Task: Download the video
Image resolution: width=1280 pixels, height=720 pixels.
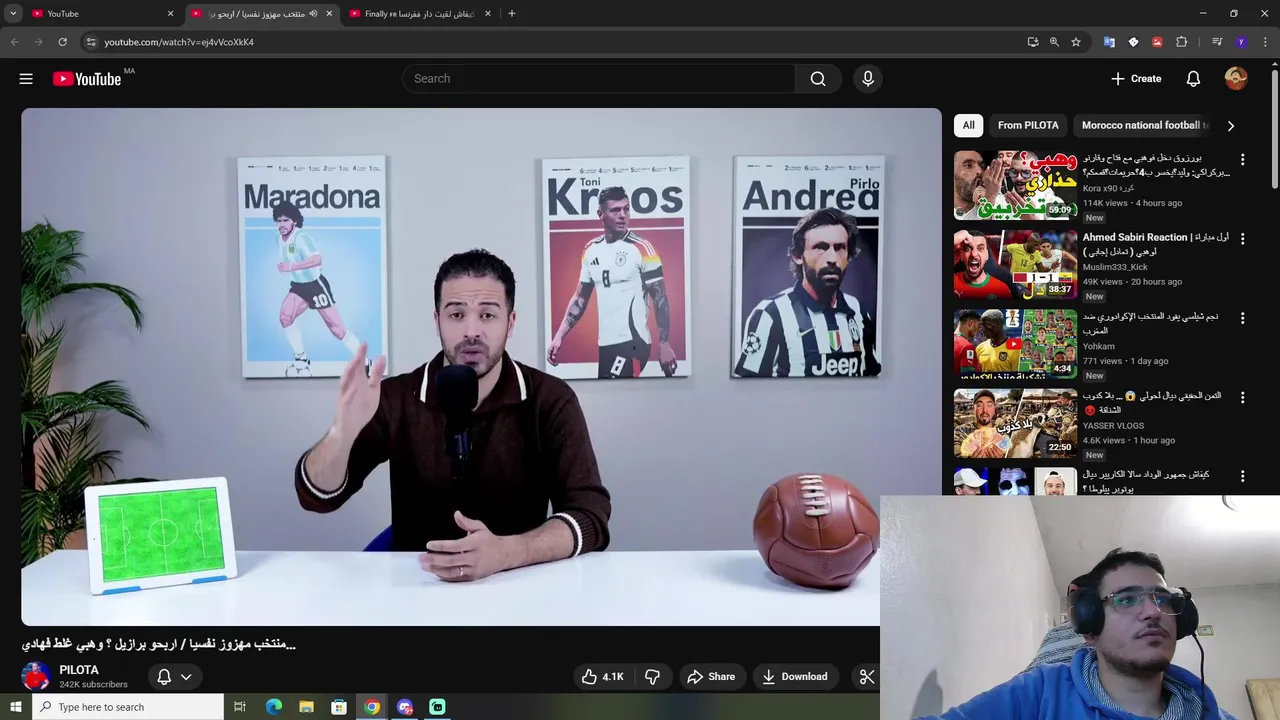Action: [795, 677]
